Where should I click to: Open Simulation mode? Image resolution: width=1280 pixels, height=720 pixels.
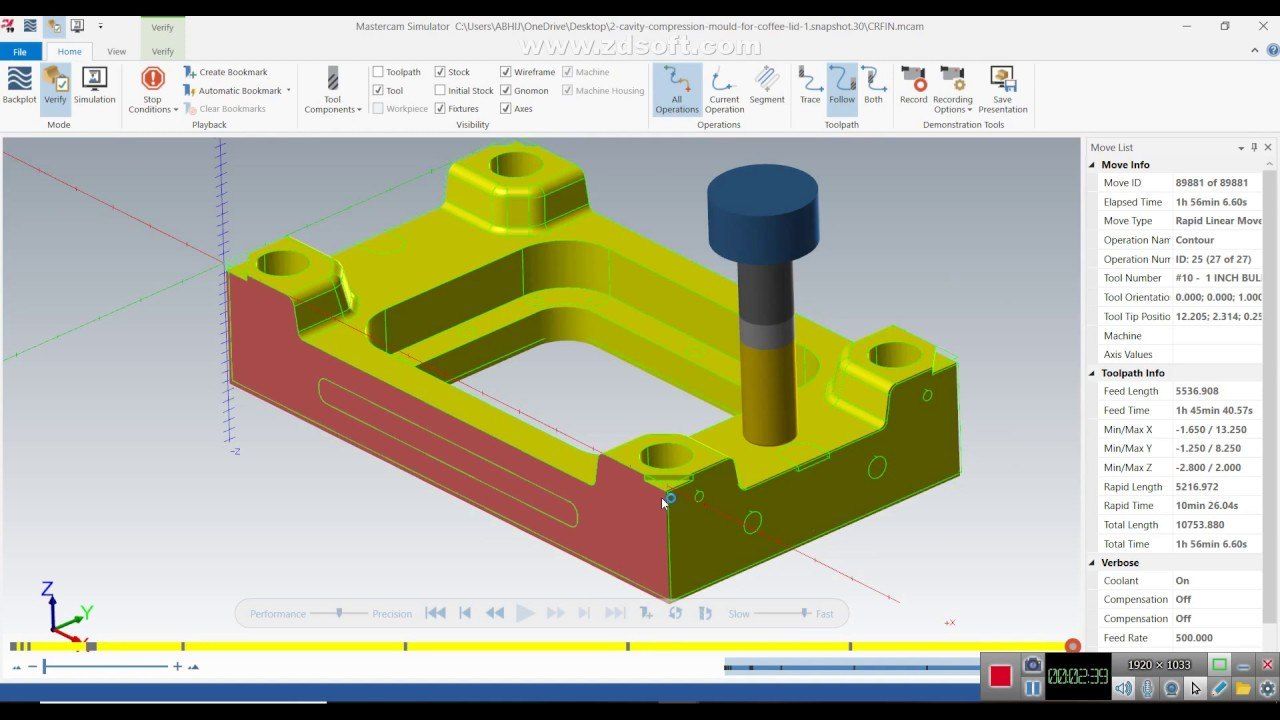(x=94, y=86)
